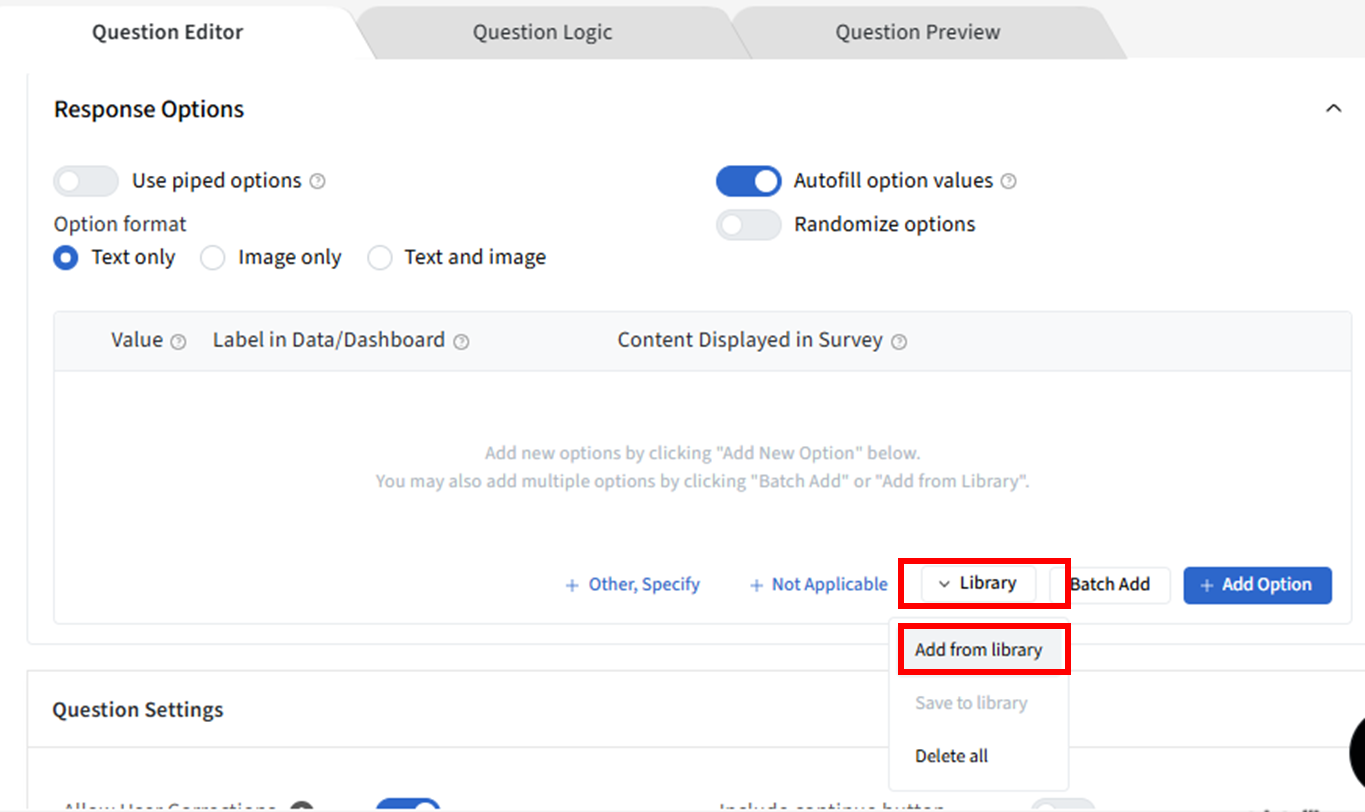Select the Text and image format
Viewport: 1365px width, 812px height.
point(380,258)
